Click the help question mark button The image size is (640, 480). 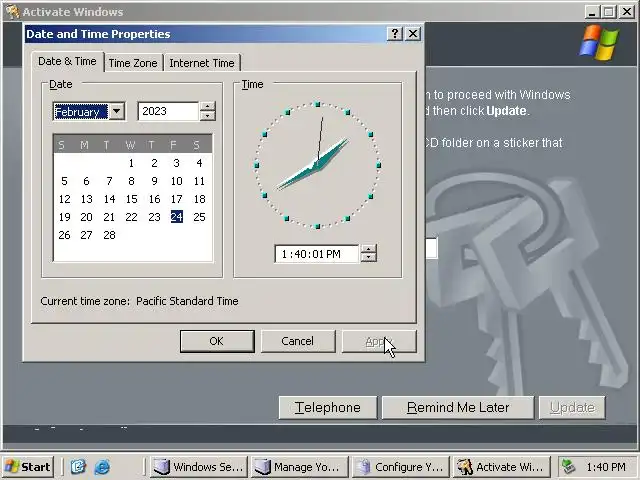tap(395, 33)
